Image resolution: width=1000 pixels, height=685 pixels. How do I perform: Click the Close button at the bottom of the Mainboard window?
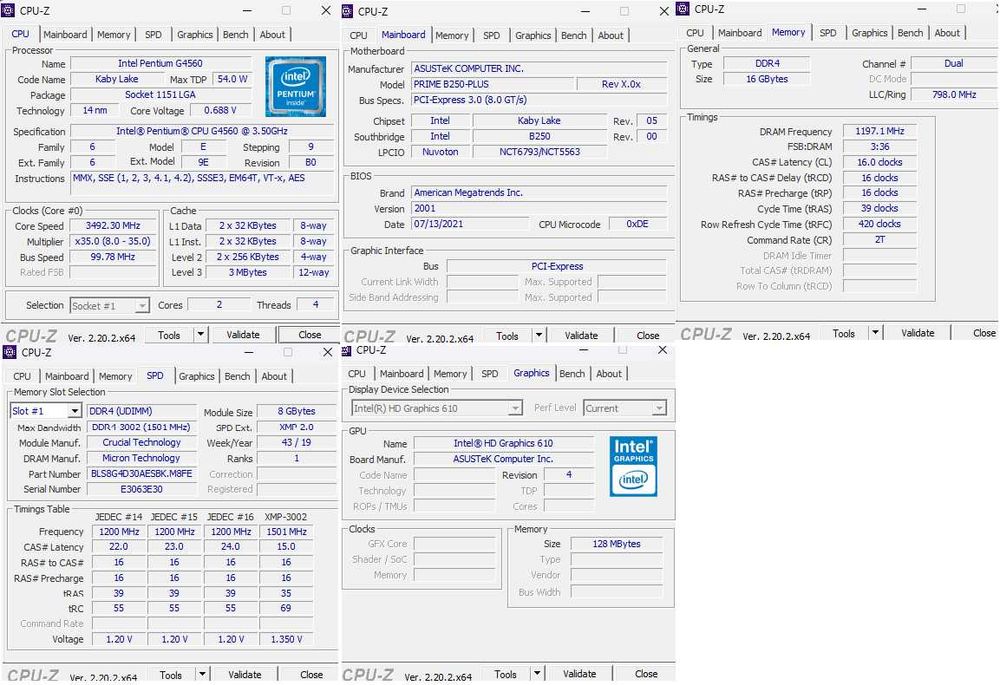(647, 335)
